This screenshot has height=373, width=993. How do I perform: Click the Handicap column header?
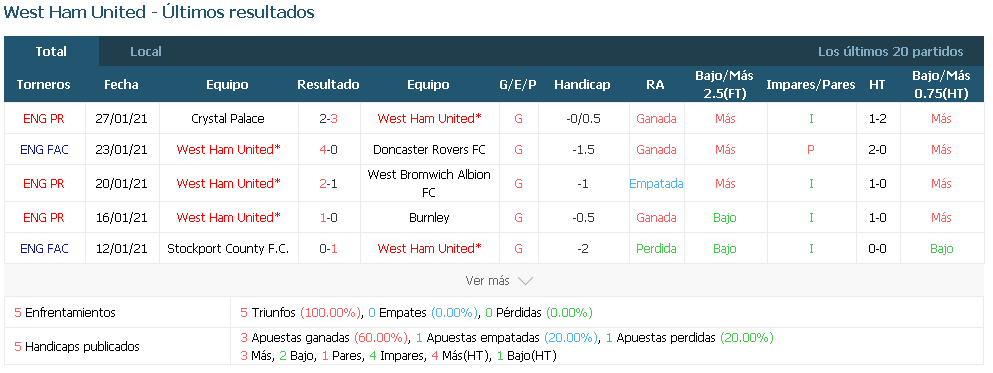(x=582, y=85)
